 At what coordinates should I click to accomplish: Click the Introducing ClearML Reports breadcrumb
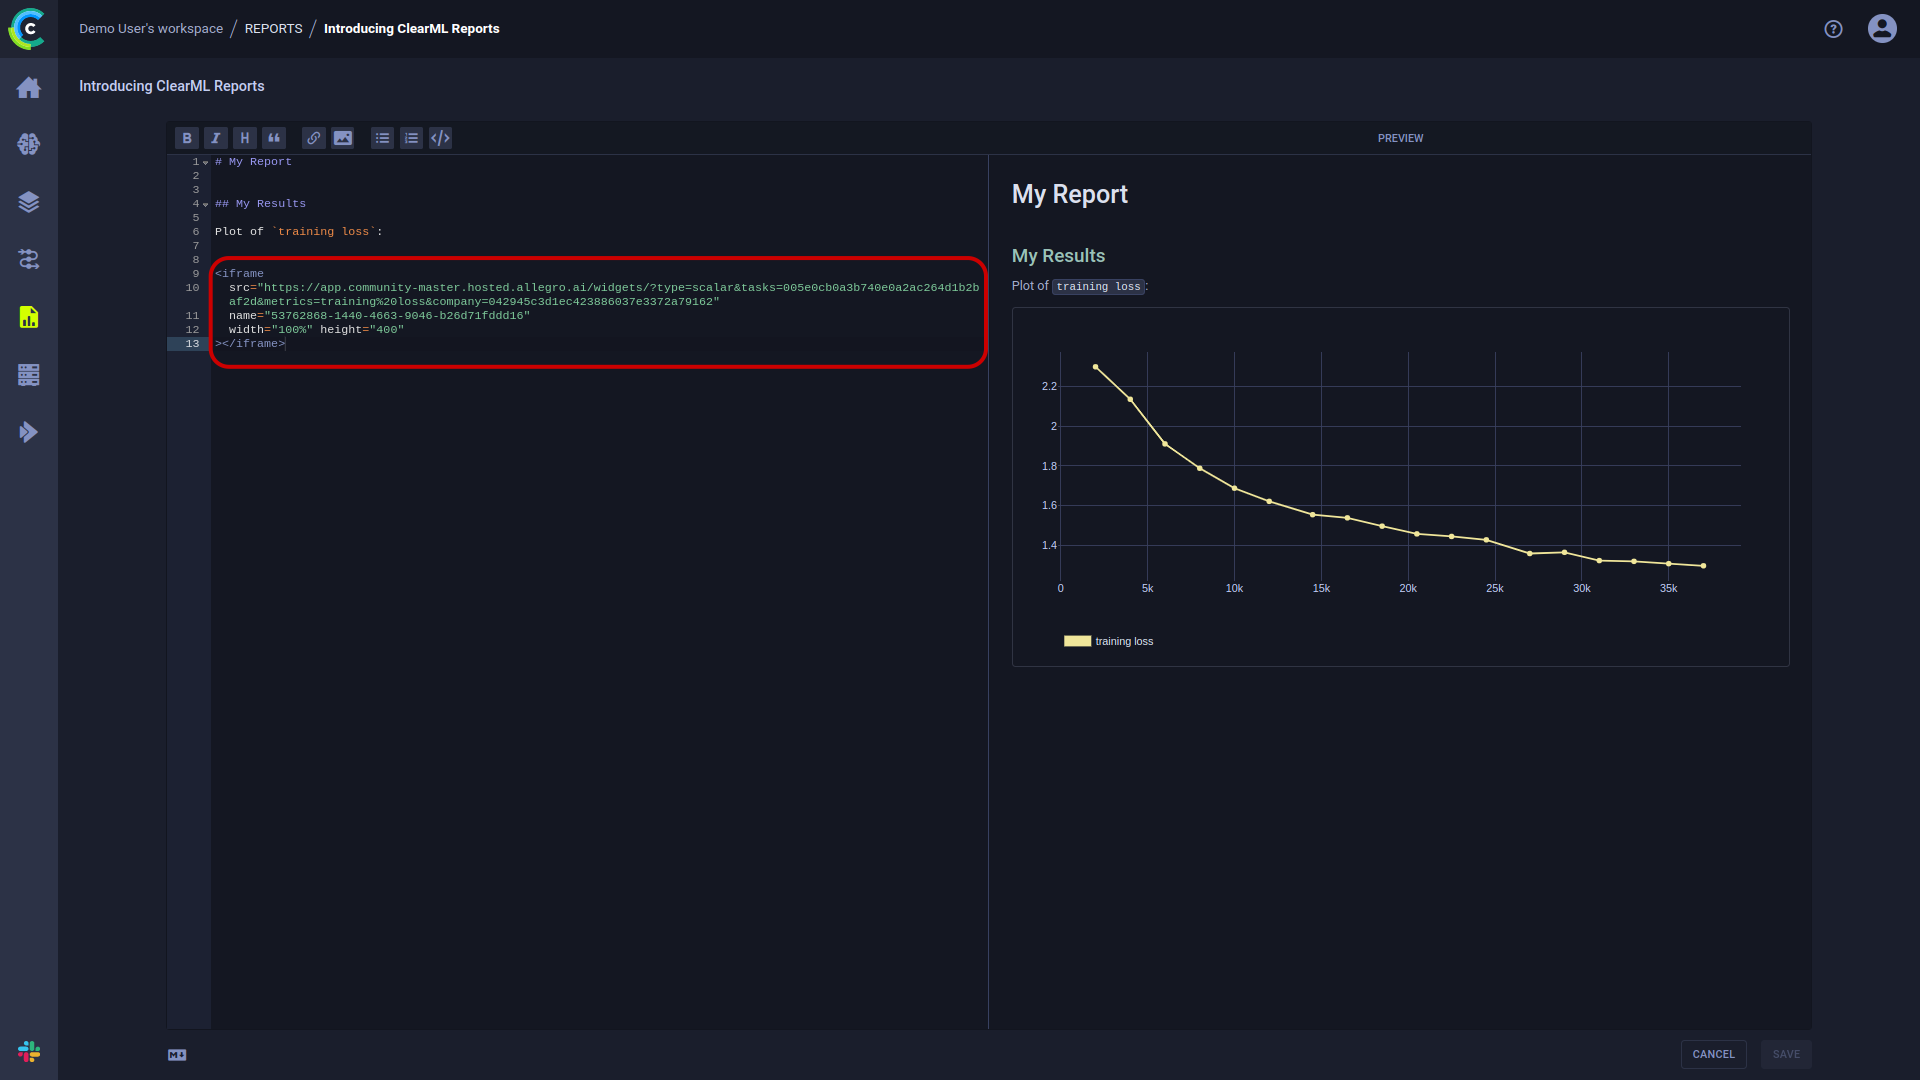(412, 29)
